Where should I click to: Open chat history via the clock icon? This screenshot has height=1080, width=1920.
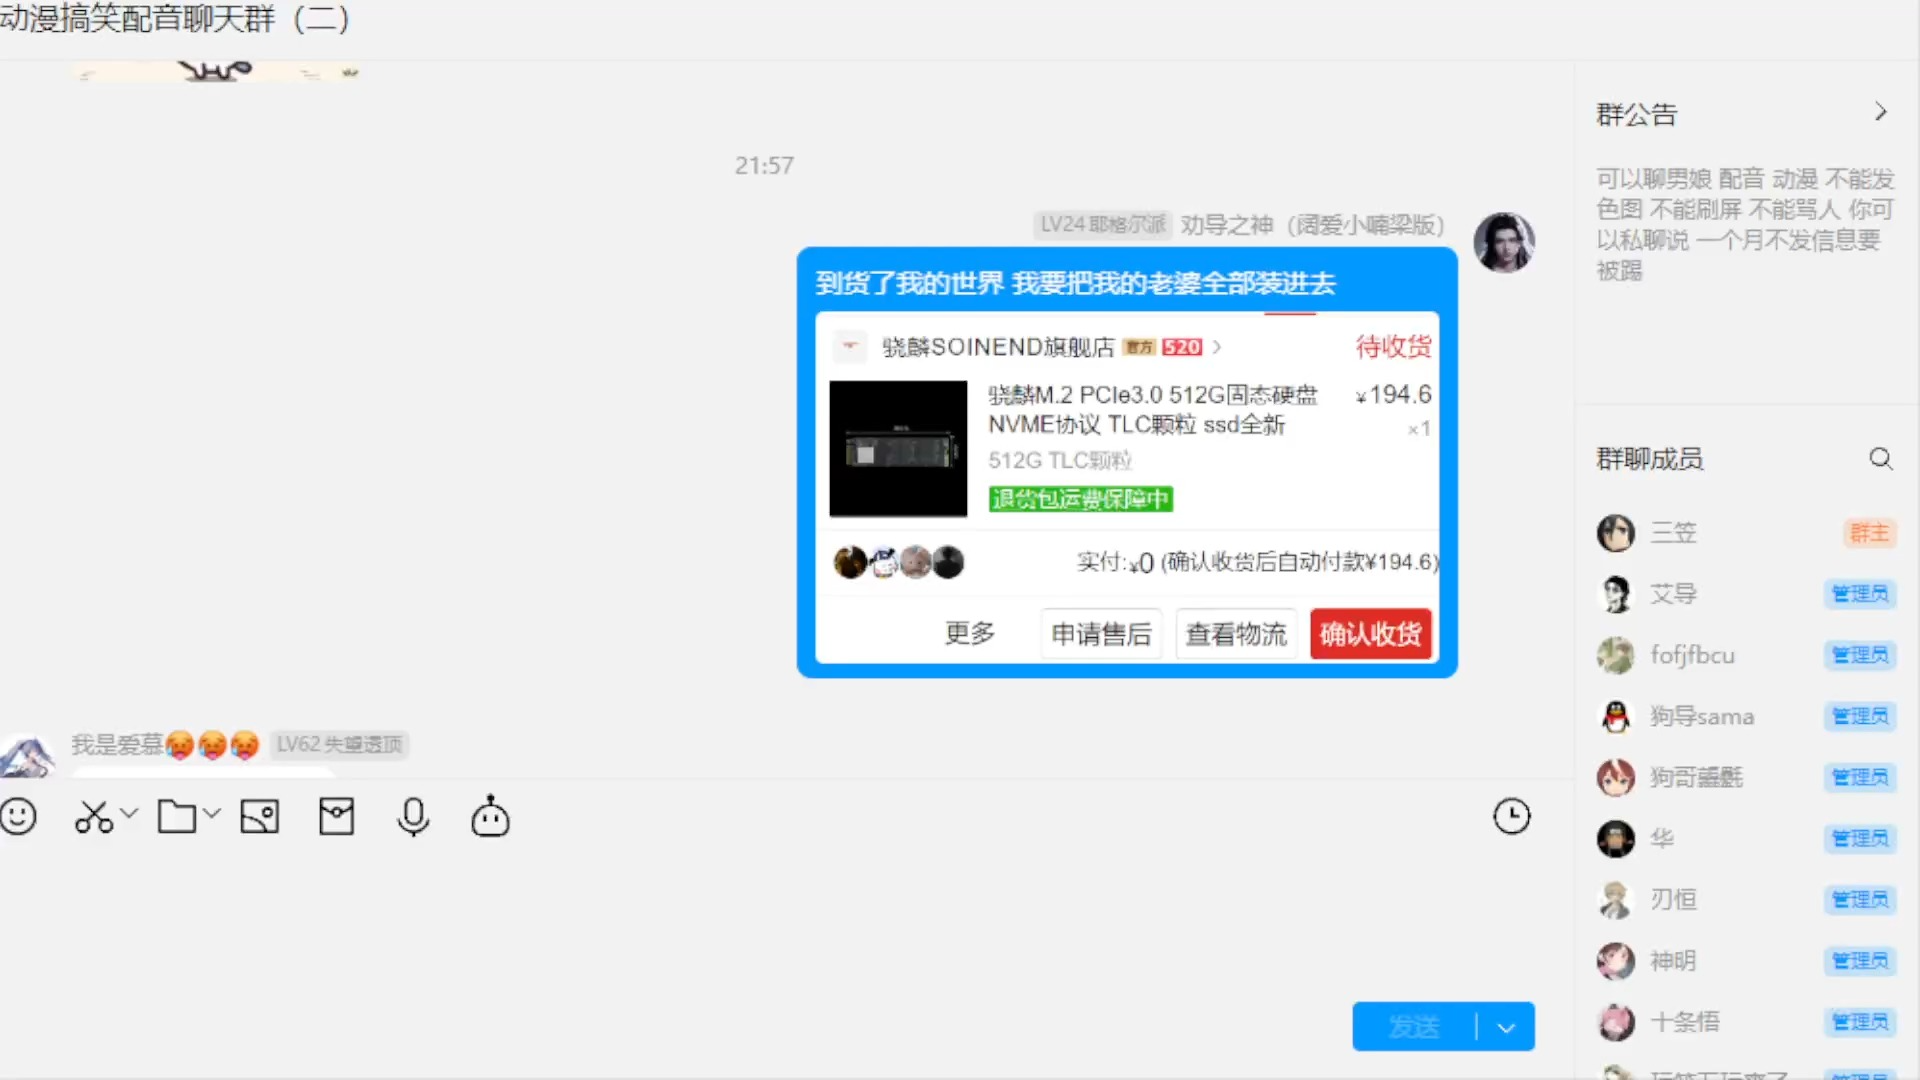(1512, 816)
